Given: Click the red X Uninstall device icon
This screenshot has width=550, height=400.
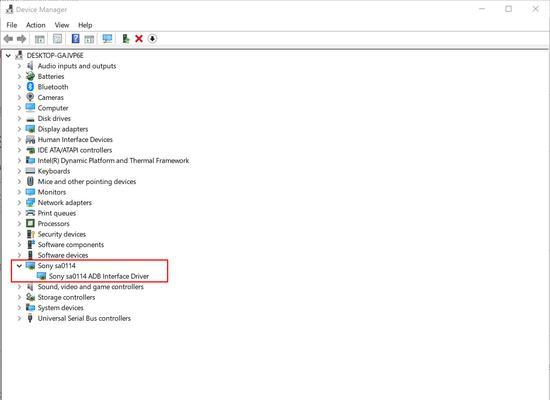Looking at the screenshot, I should [x=139, y=39].
